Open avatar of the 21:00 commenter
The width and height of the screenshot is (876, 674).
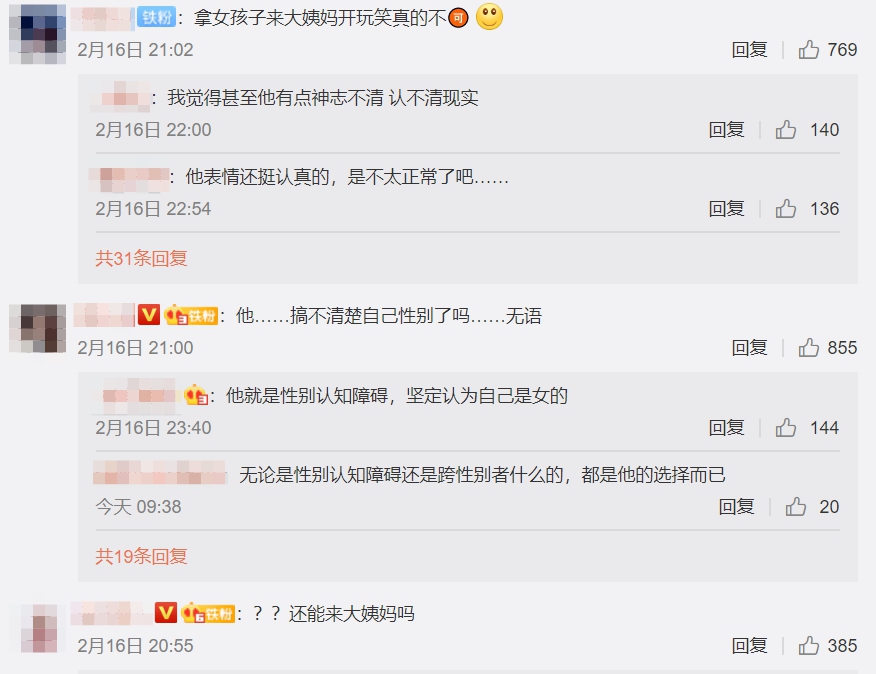pyautogui.click(x=37, y=328)
